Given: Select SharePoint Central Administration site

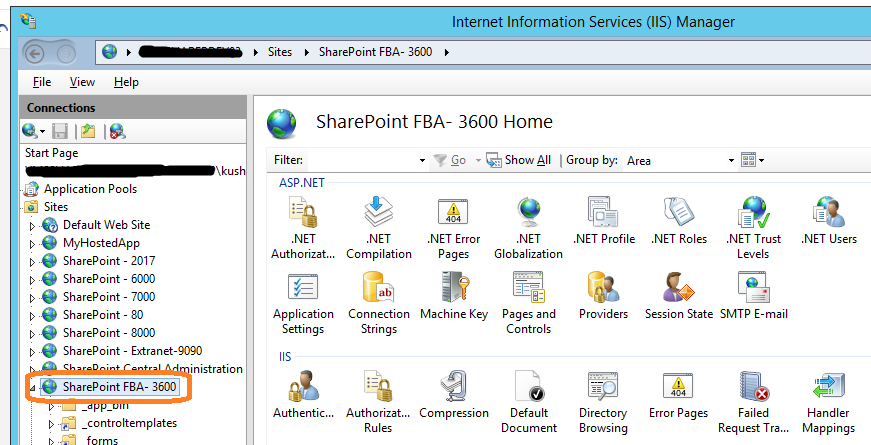Looking at the screenshot, I should [x=153, y=369].
